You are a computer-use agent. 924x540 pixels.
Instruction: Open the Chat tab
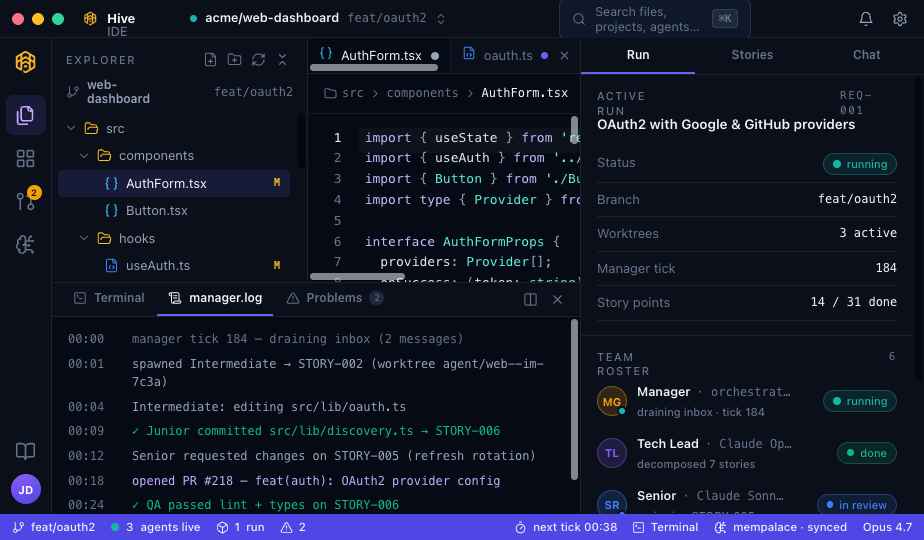point(866,55)
